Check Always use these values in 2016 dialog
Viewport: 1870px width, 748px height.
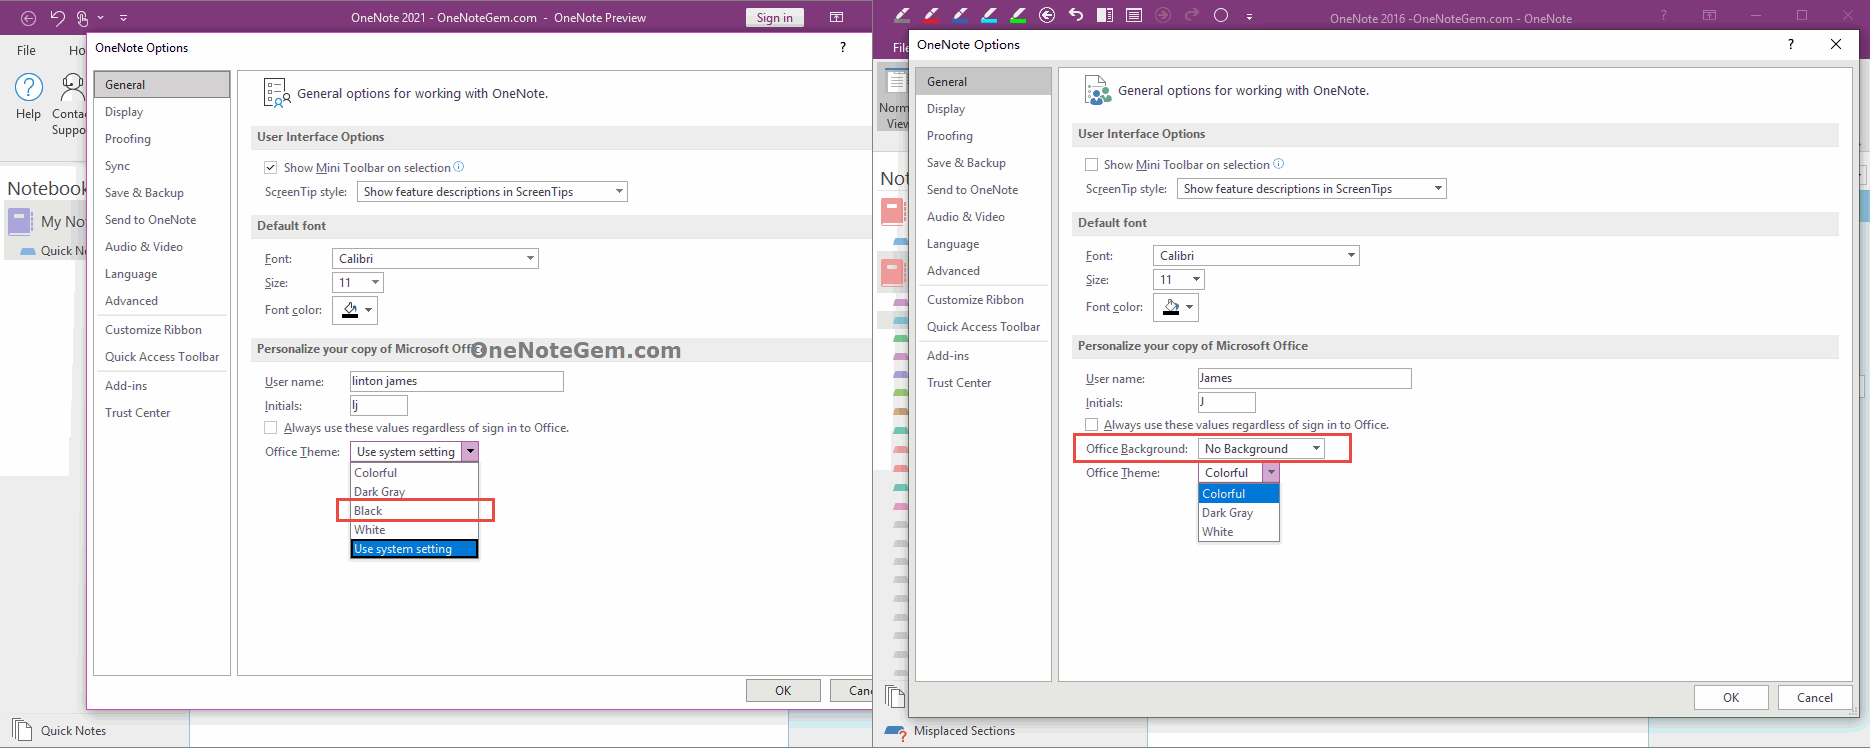pyautogui.click(x=1091, y=425)
